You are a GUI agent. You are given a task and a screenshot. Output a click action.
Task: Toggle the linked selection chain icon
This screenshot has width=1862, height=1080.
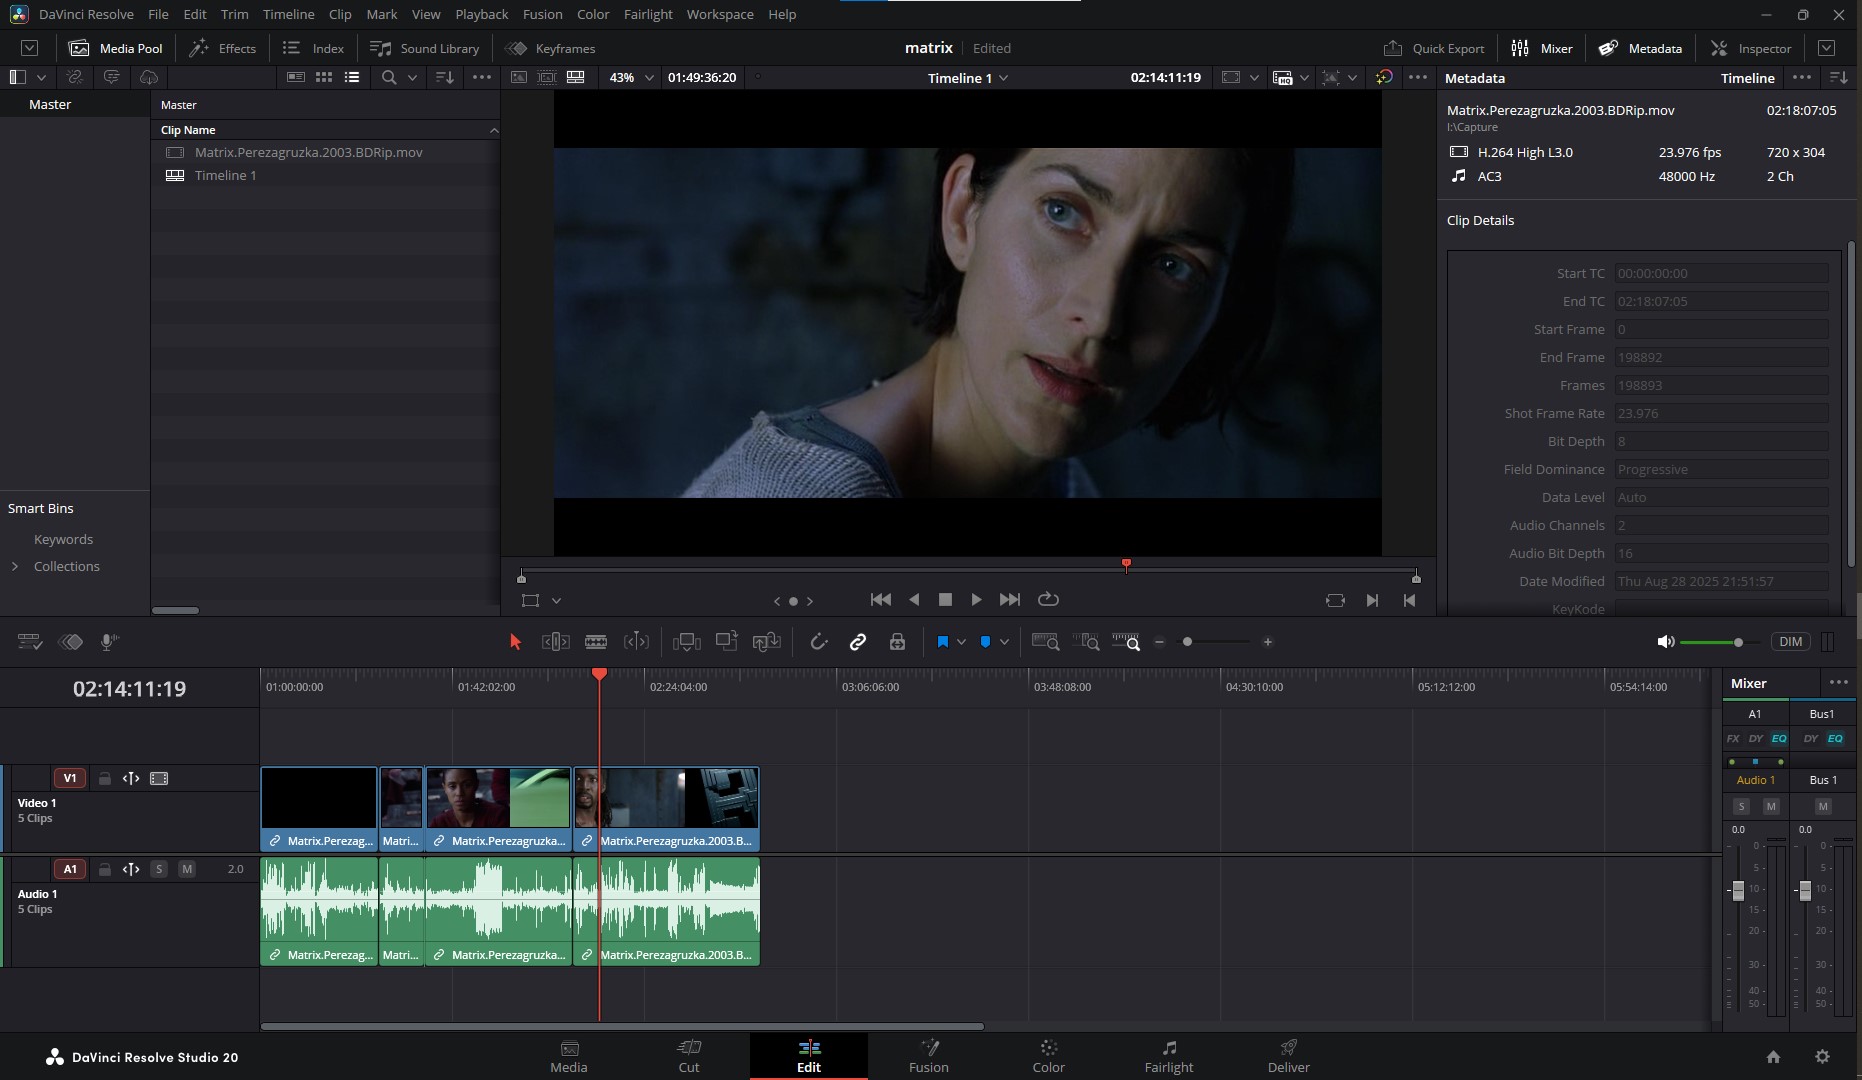[858, 642]
